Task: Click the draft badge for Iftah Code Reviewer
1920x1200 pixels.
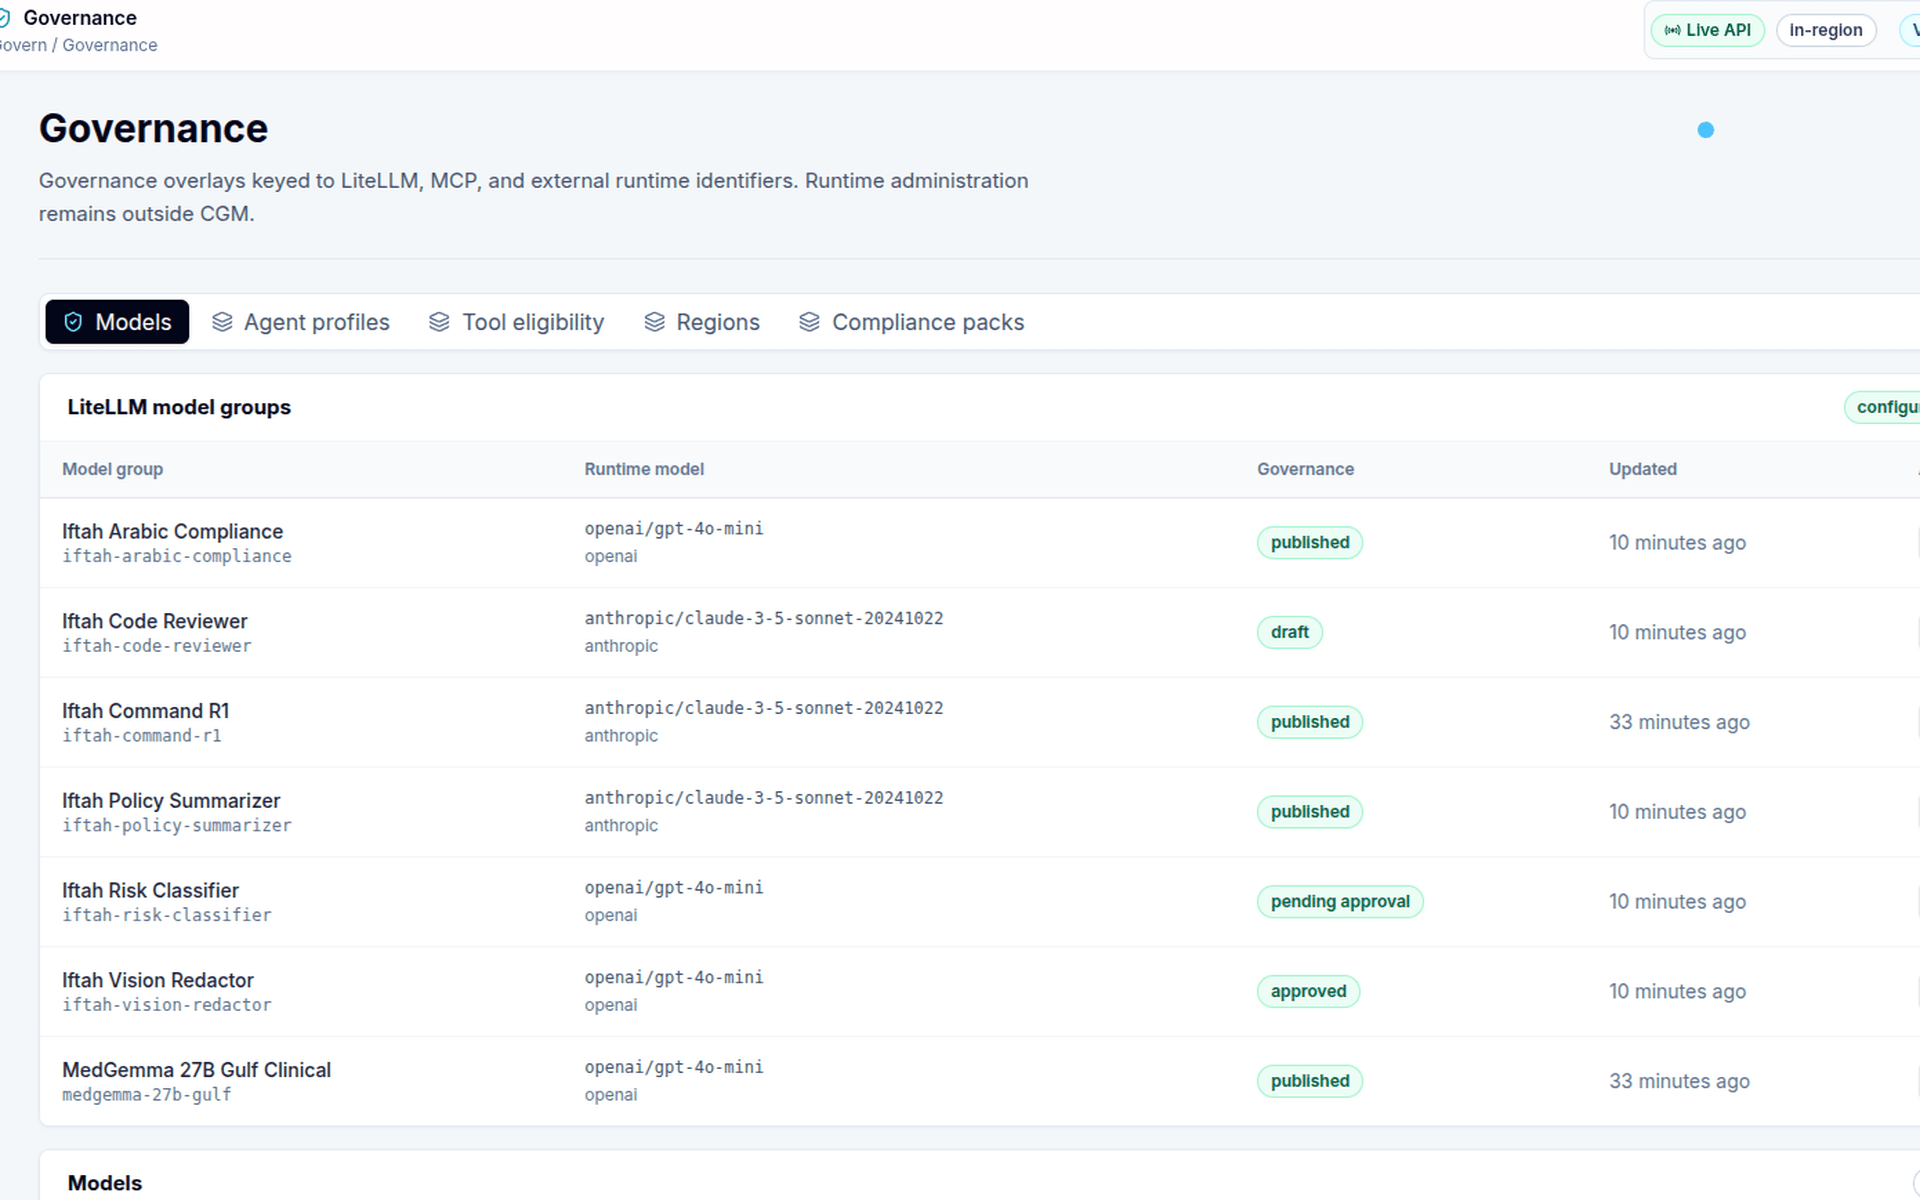Action: 1289,632
